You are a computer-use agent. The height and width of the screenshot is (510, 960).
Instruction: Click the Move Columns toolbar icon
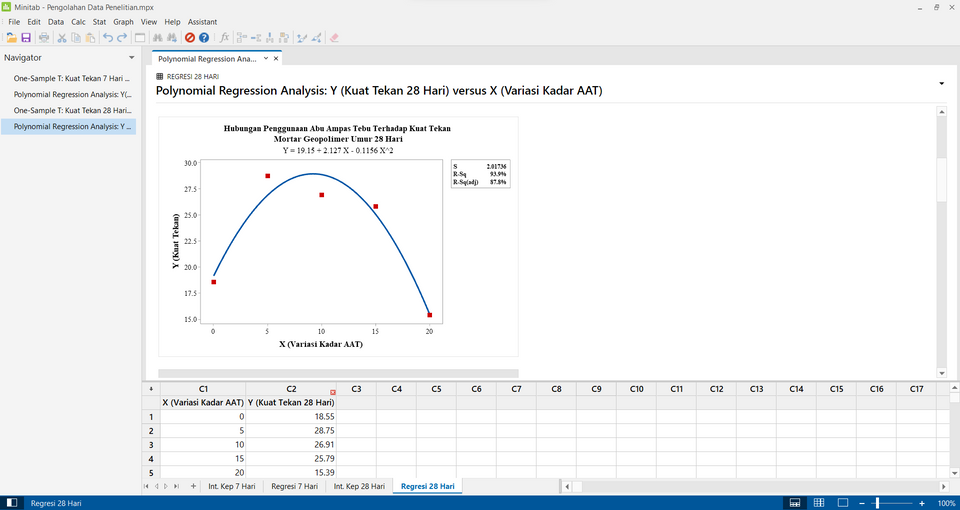tap(284, 38)
